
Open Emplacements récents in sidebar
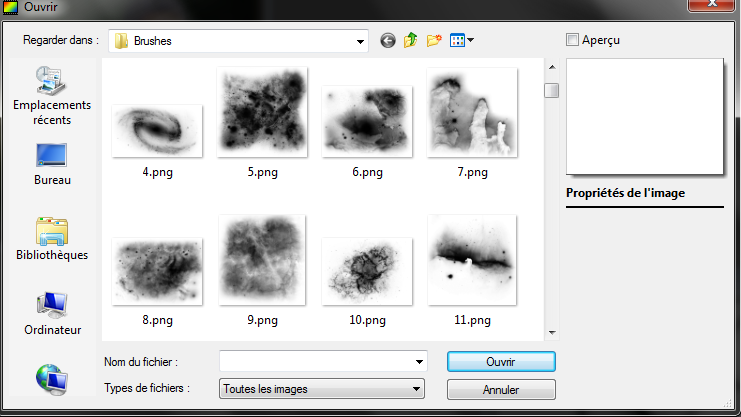[52, 96]
